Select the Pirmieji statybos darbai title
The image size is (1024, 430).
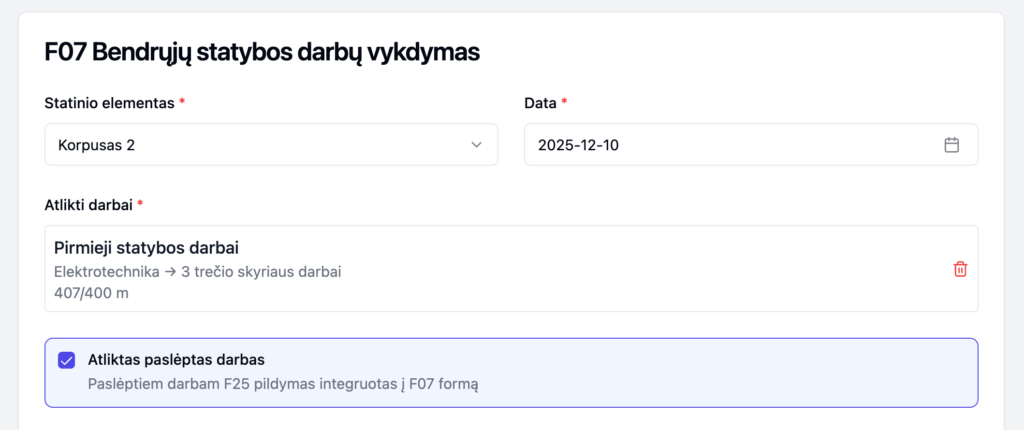tap(146, 248)
